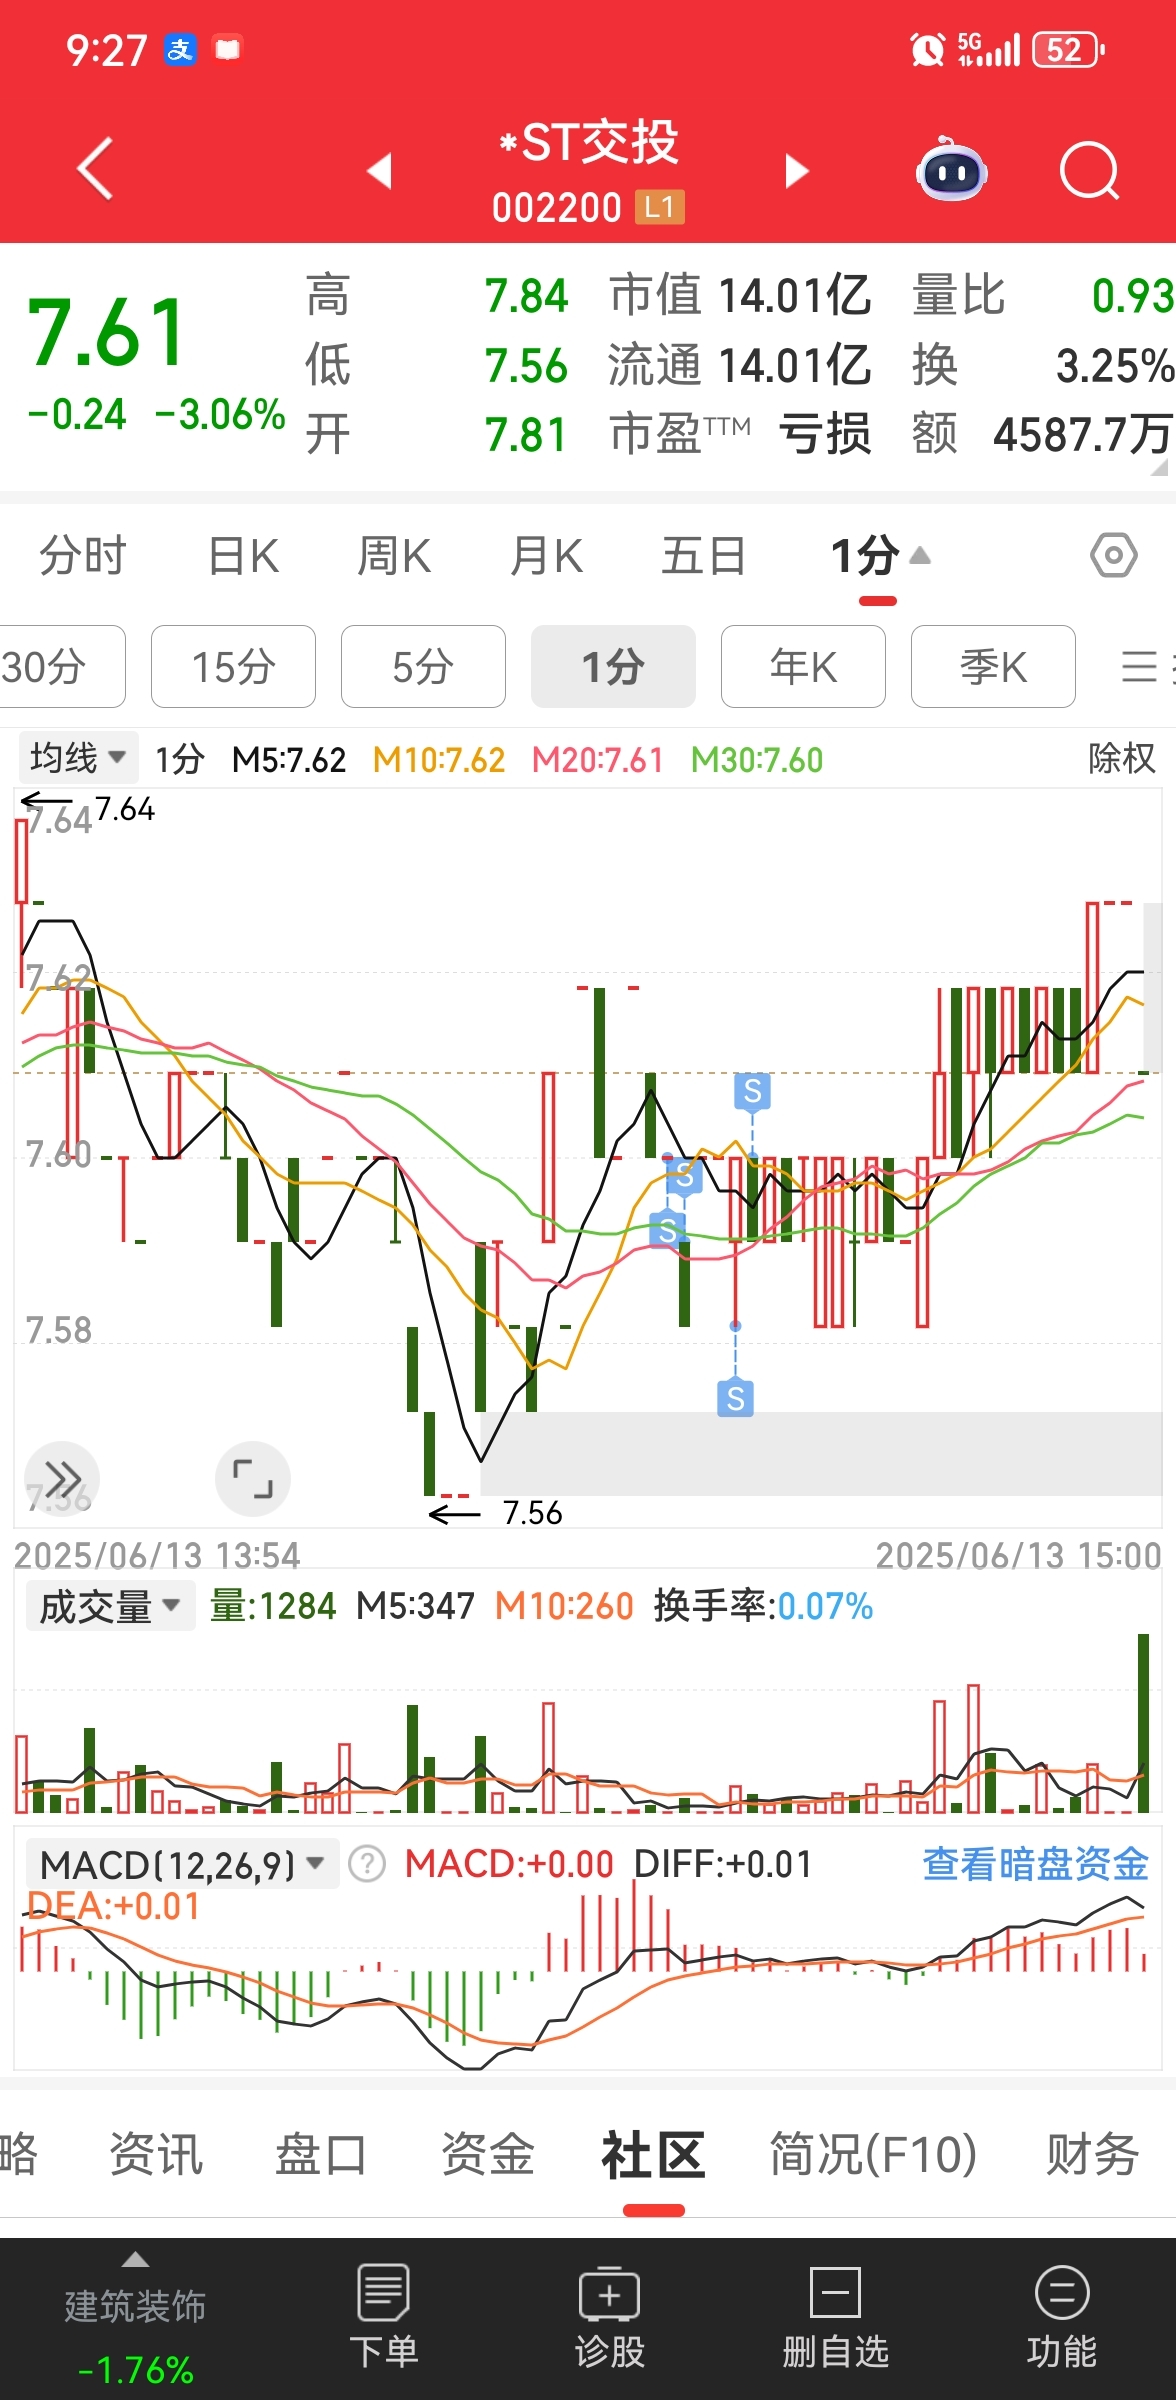
Task: Tap the MACD help question mark icon
Action: point(367,1864)
